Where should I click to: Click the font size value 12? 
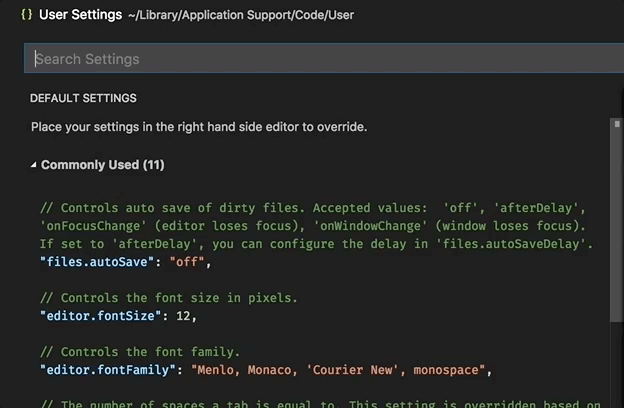tap(187, 316)
